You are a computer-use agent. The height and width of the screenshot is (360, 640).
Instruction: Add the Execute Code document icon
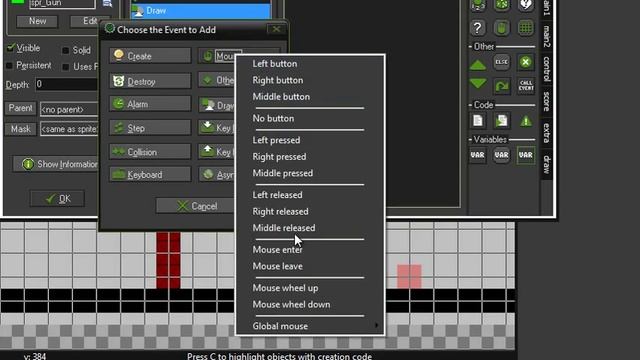tap(478, 120)
